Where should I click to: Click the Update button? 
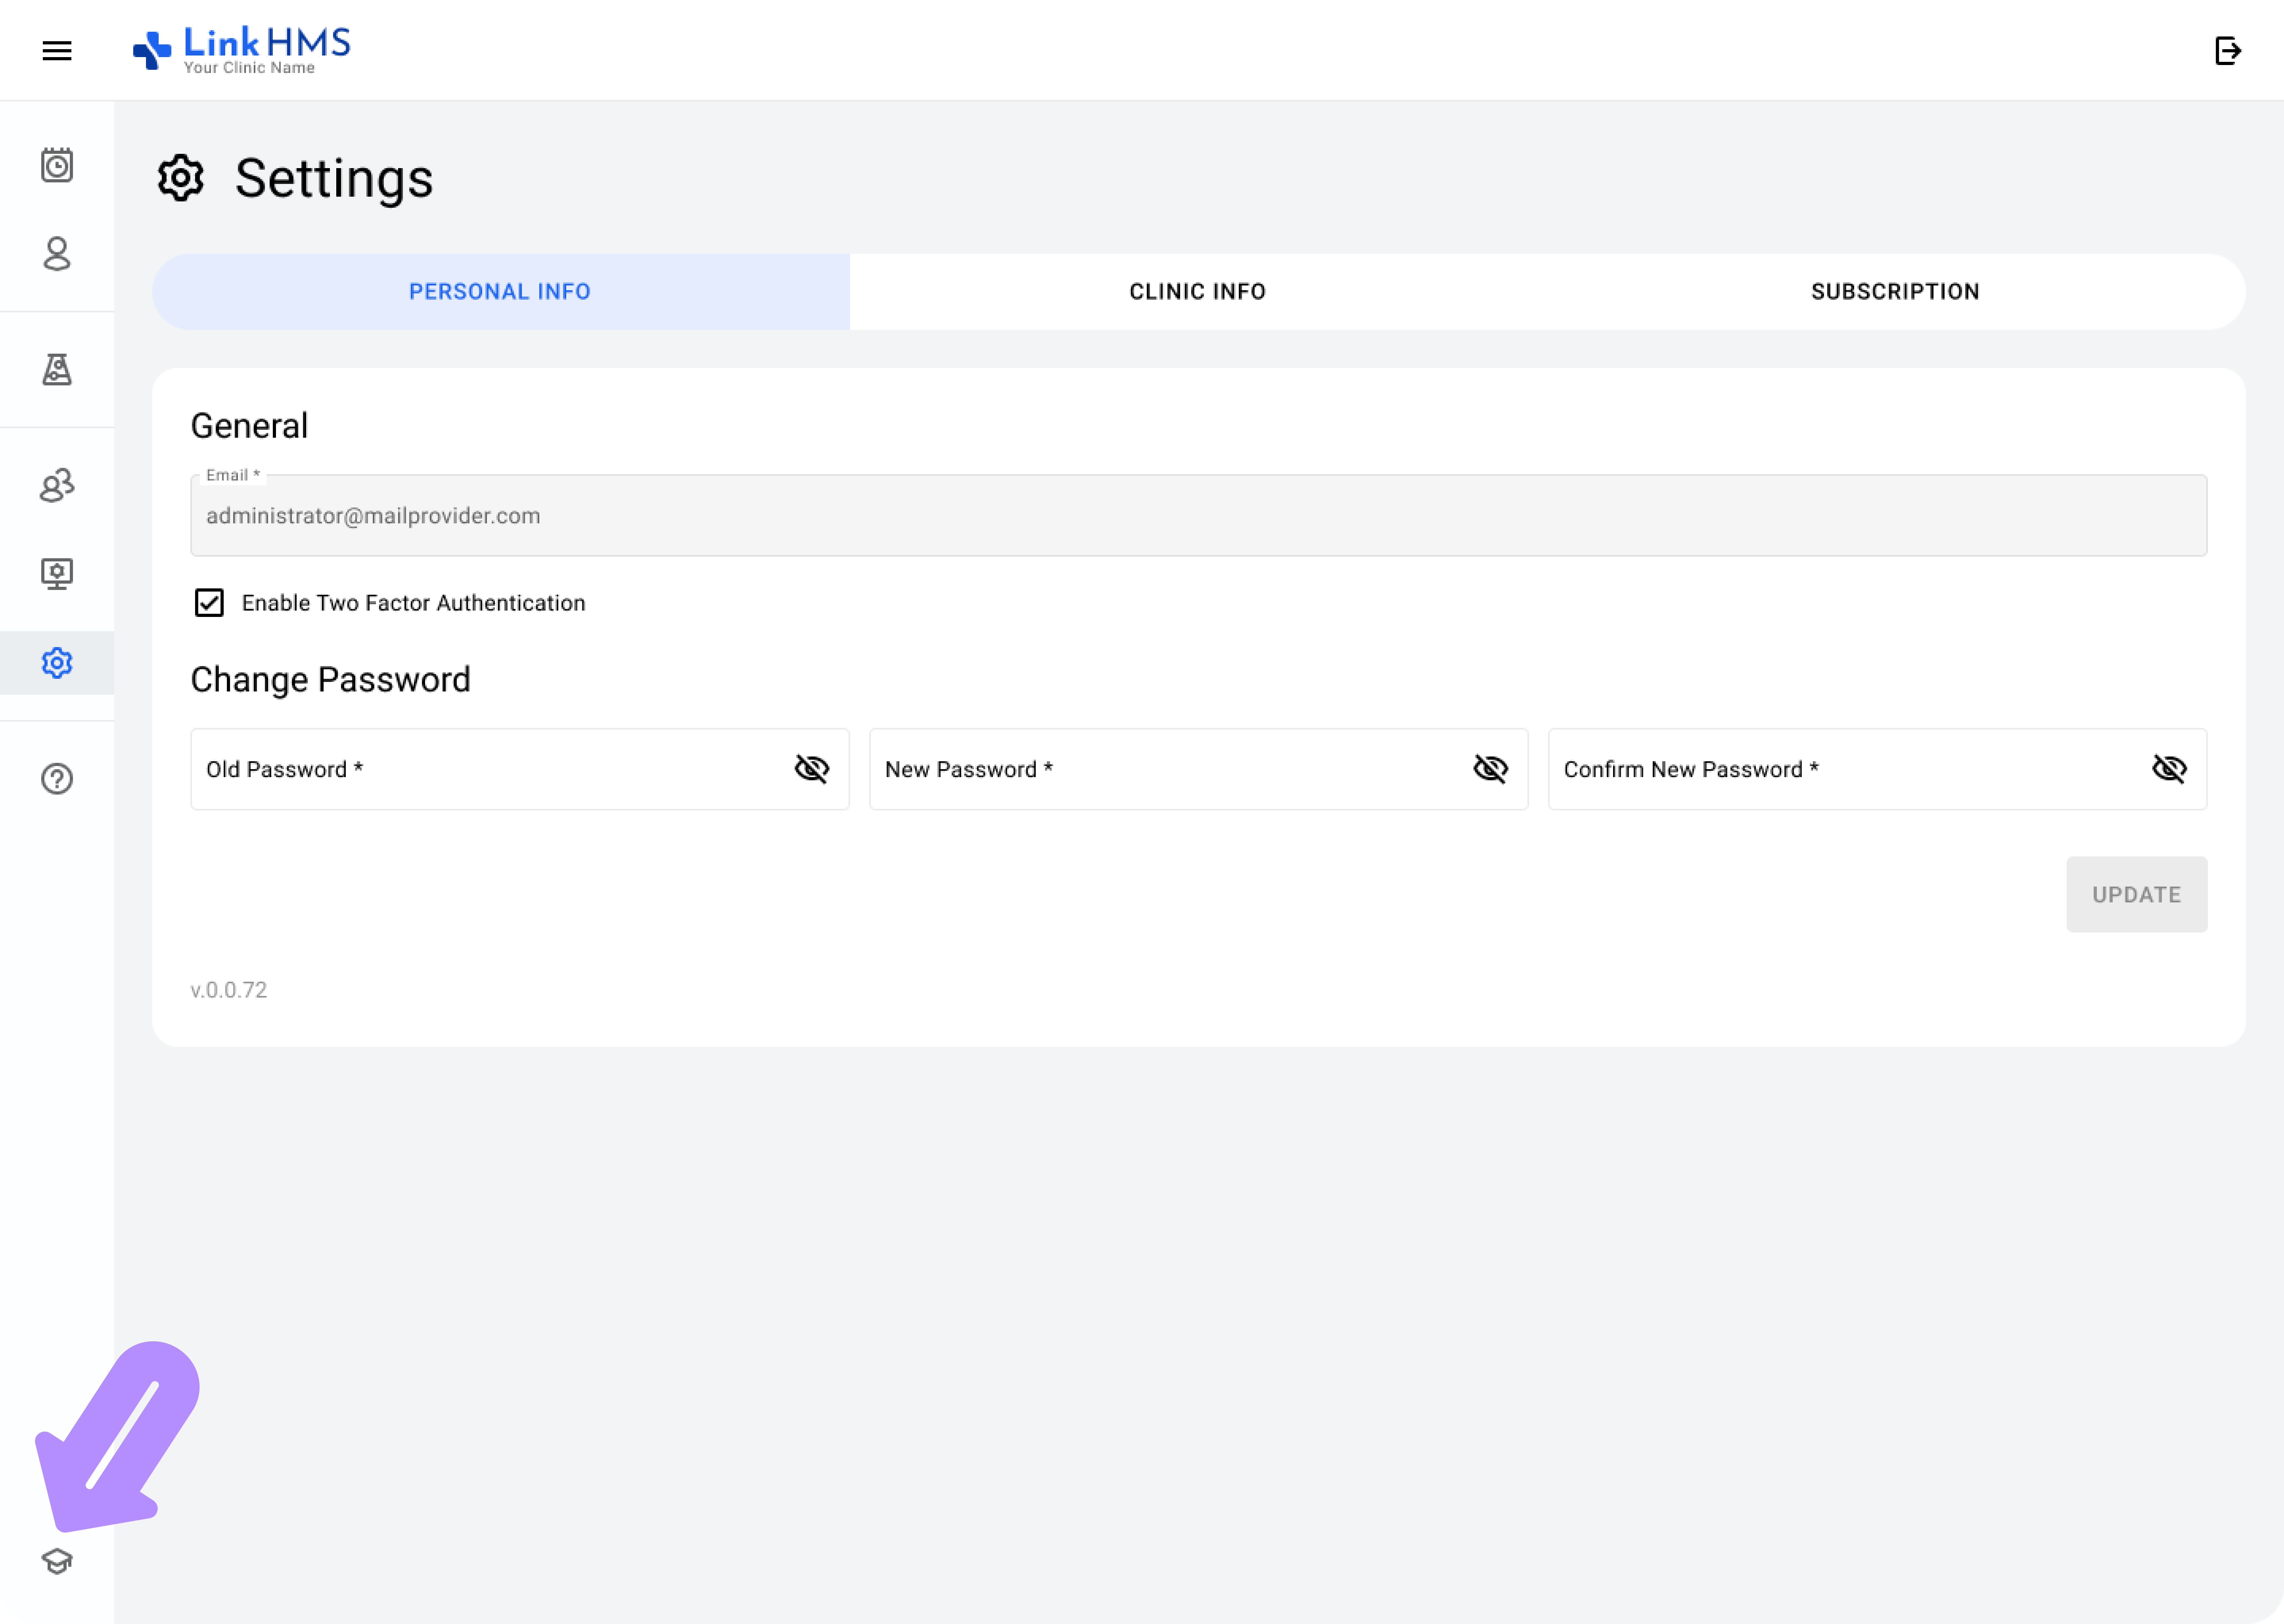[x=2137, y=894]
